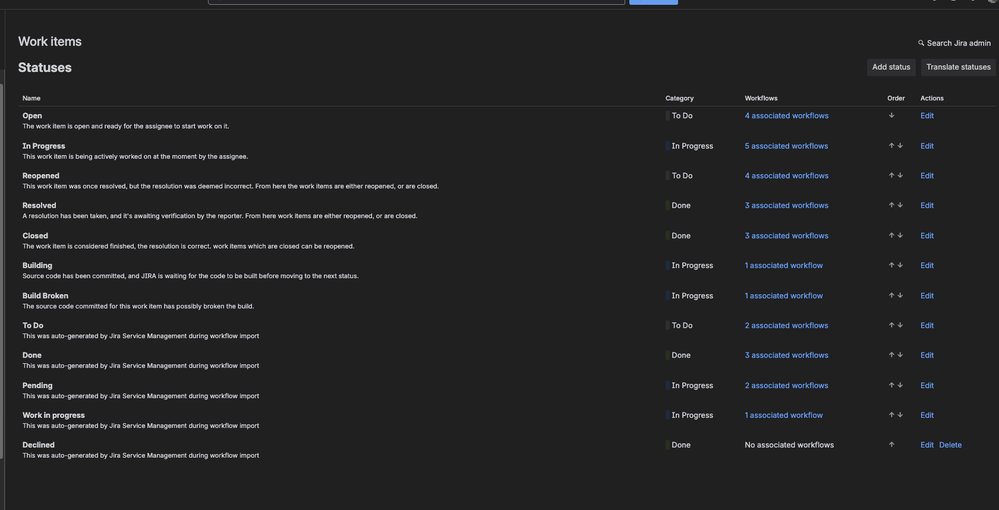
Task: Click the Add status button
Action: tap(891, 67)
